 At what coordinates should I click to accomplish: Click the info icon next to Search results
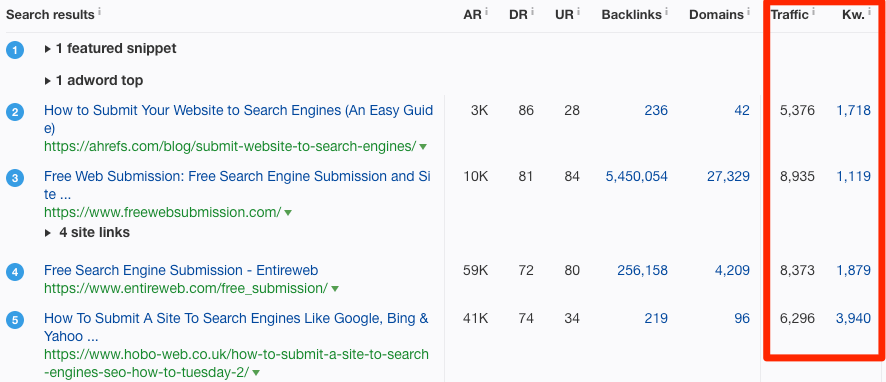click(99, 11)
